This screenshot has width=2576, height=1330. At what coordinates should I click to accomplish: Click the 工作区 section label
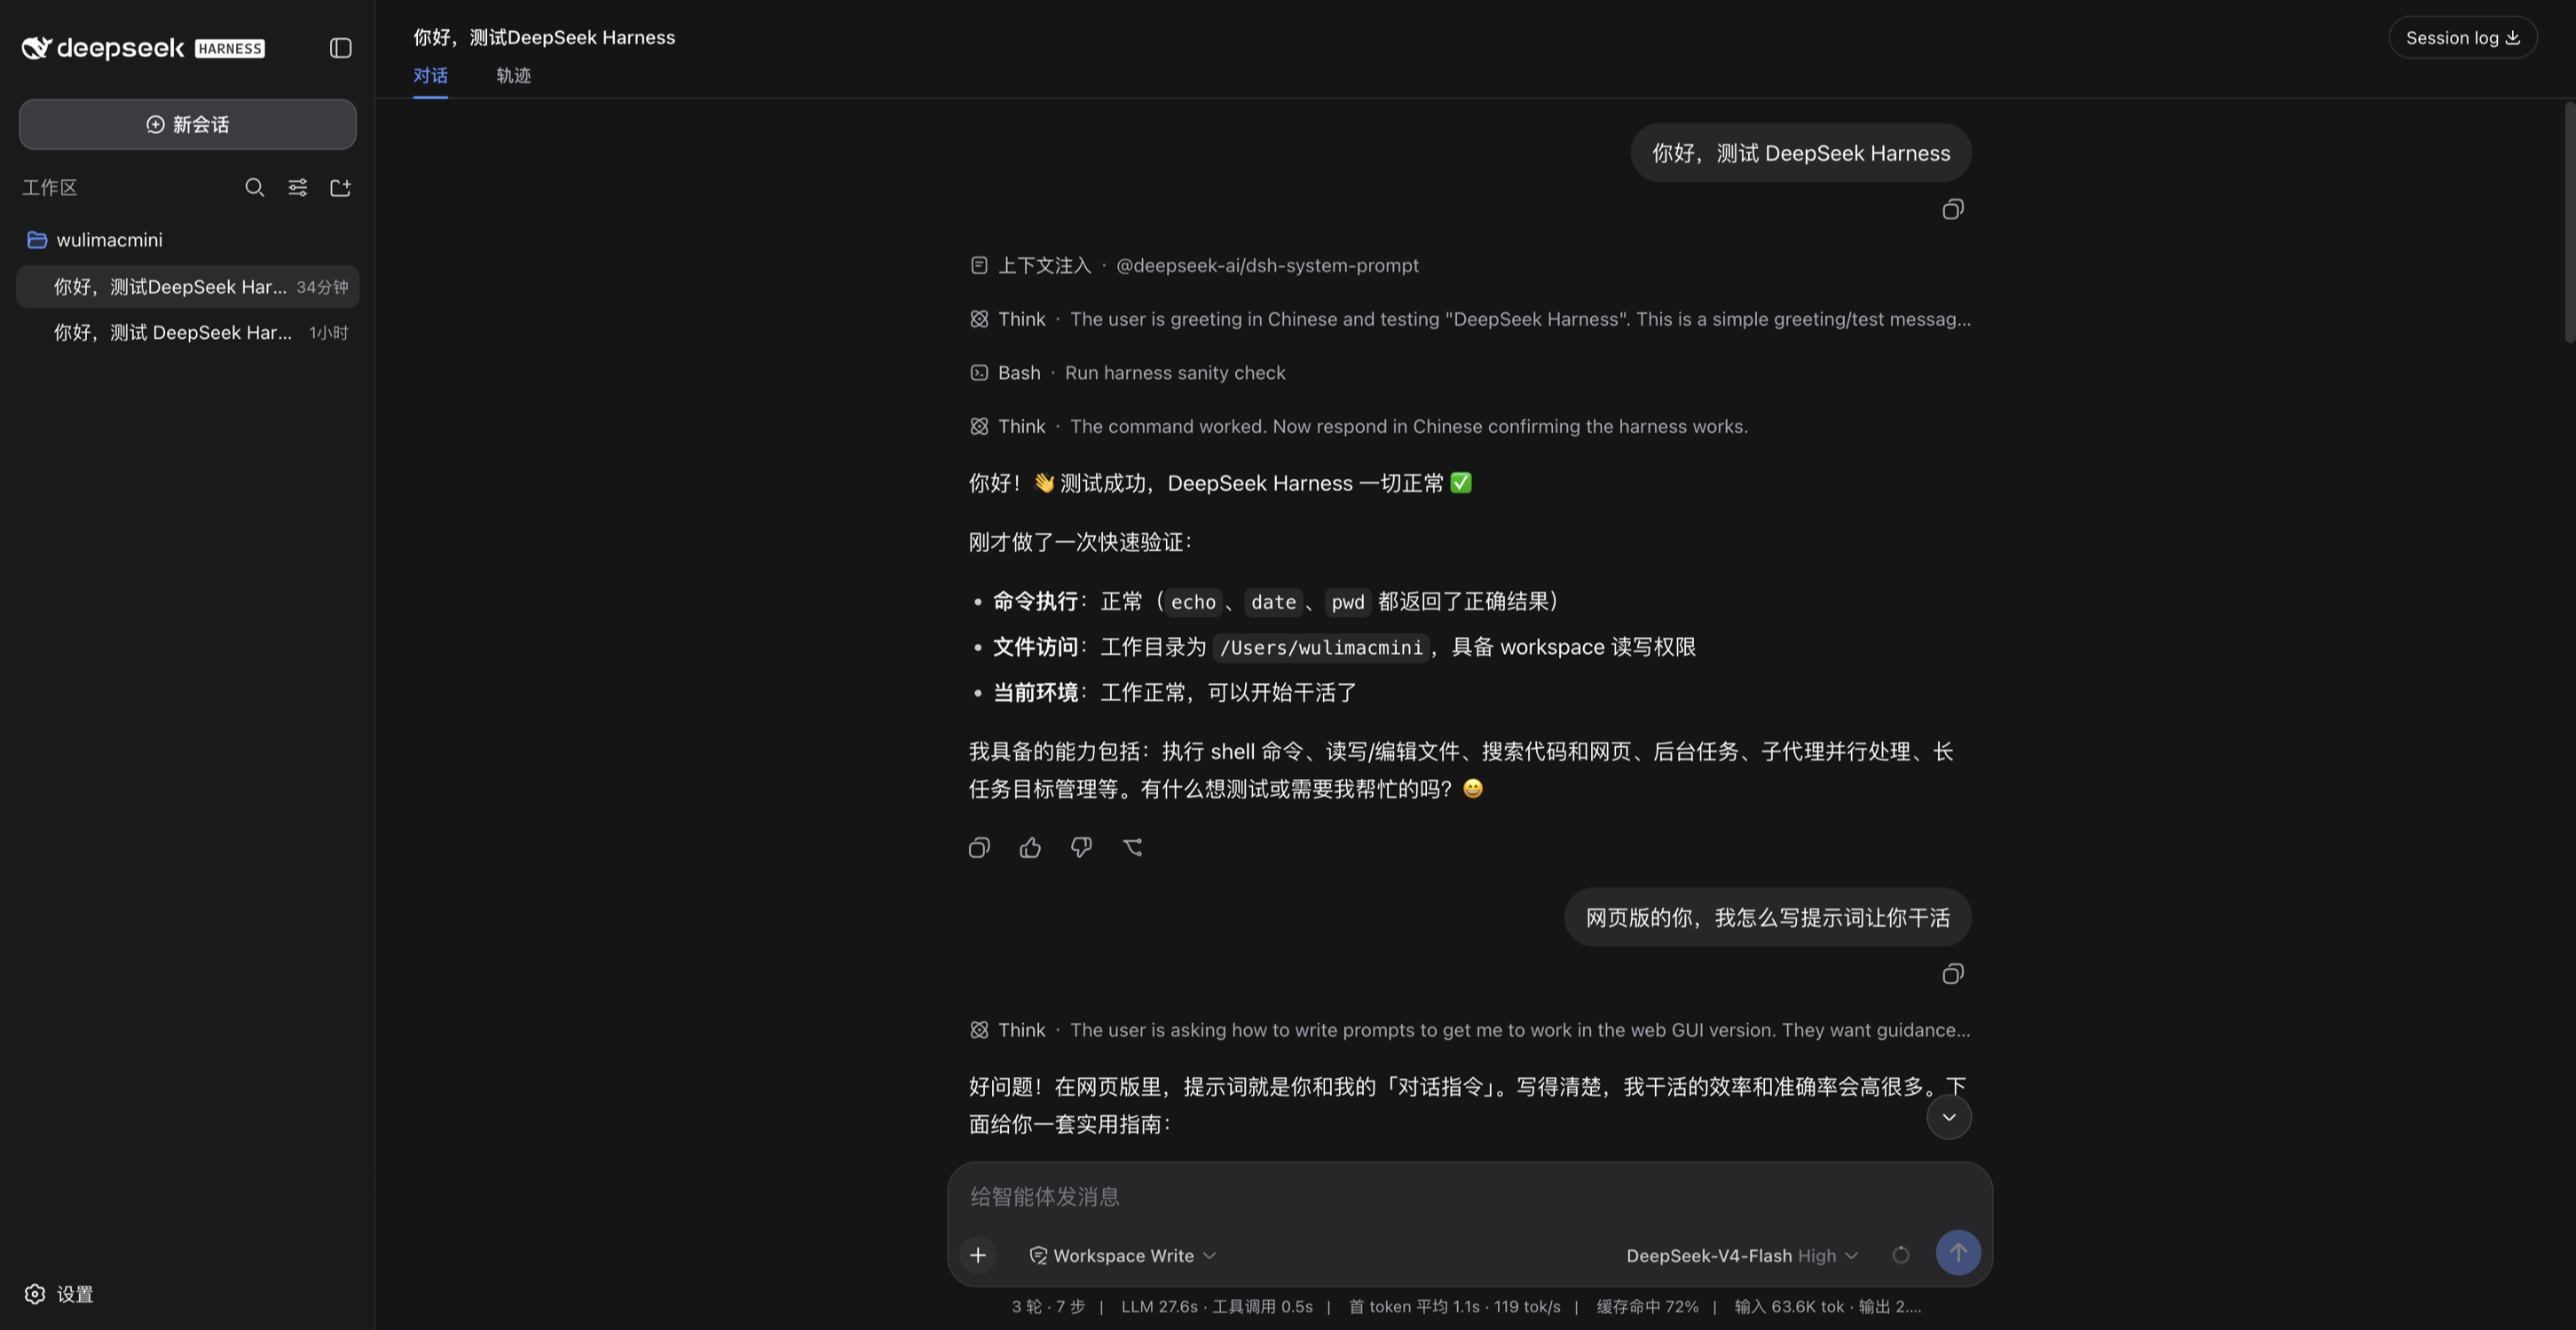coord(50,187)
